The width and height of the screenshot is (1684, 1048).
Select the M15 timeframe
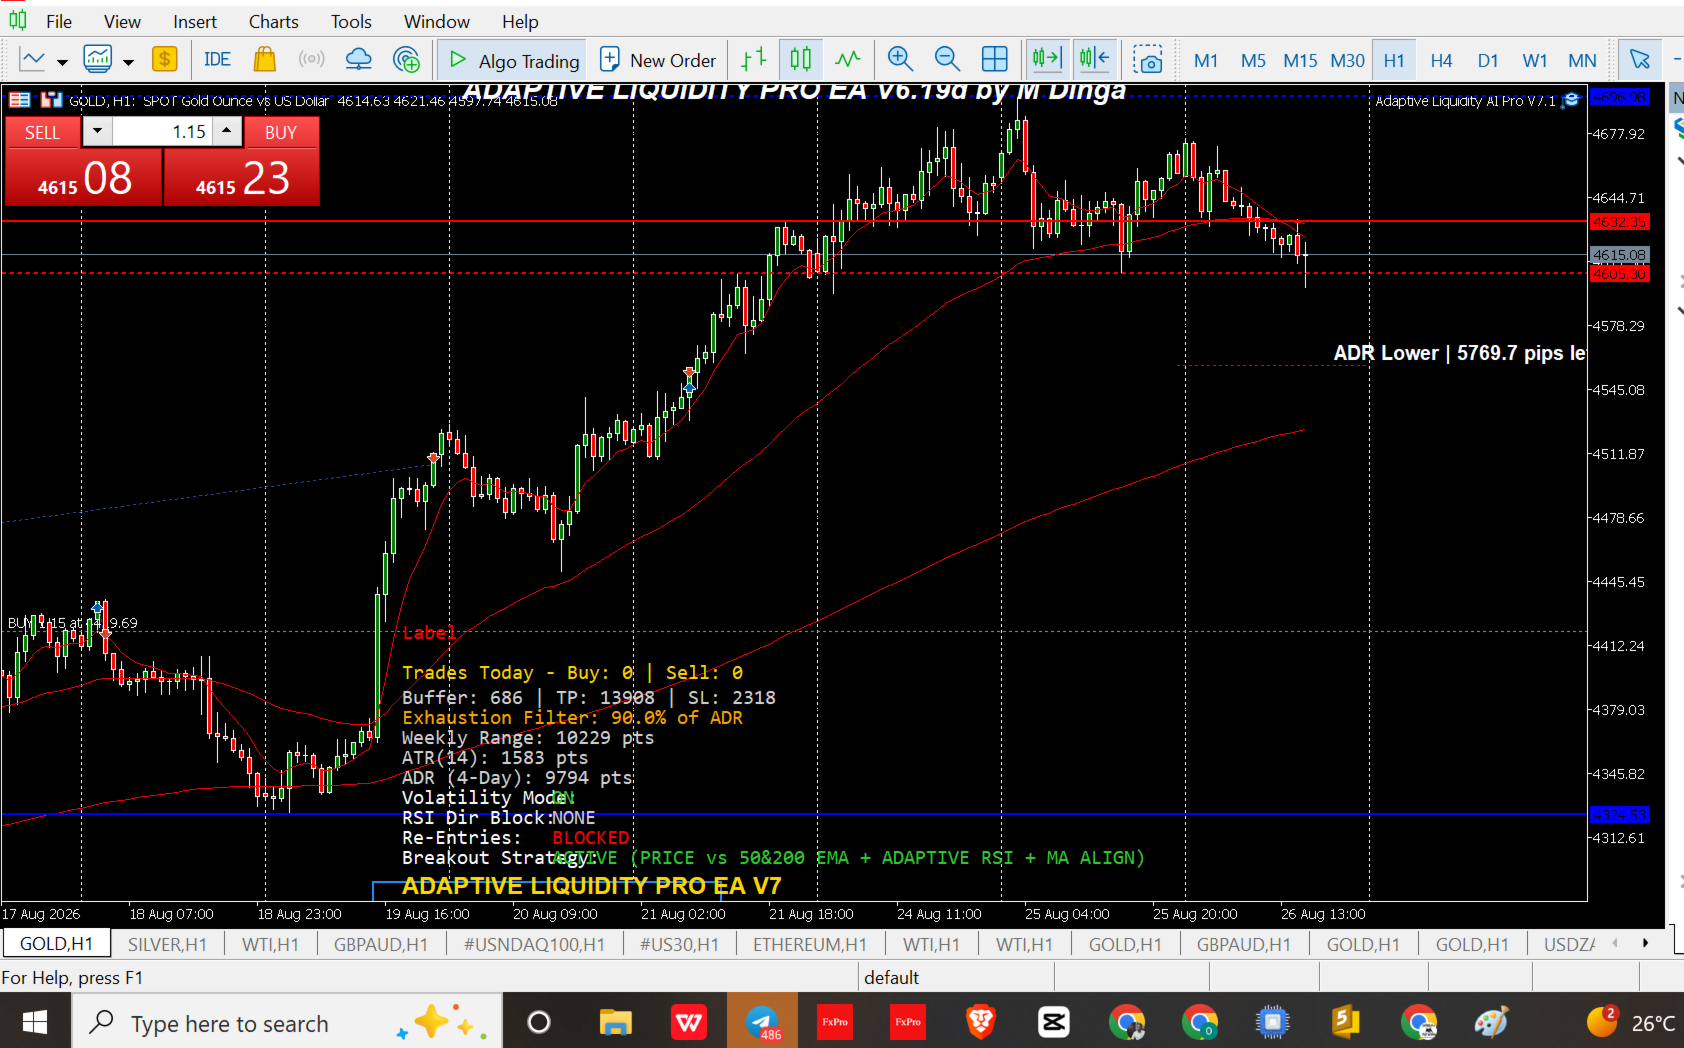pos(1300,61)
